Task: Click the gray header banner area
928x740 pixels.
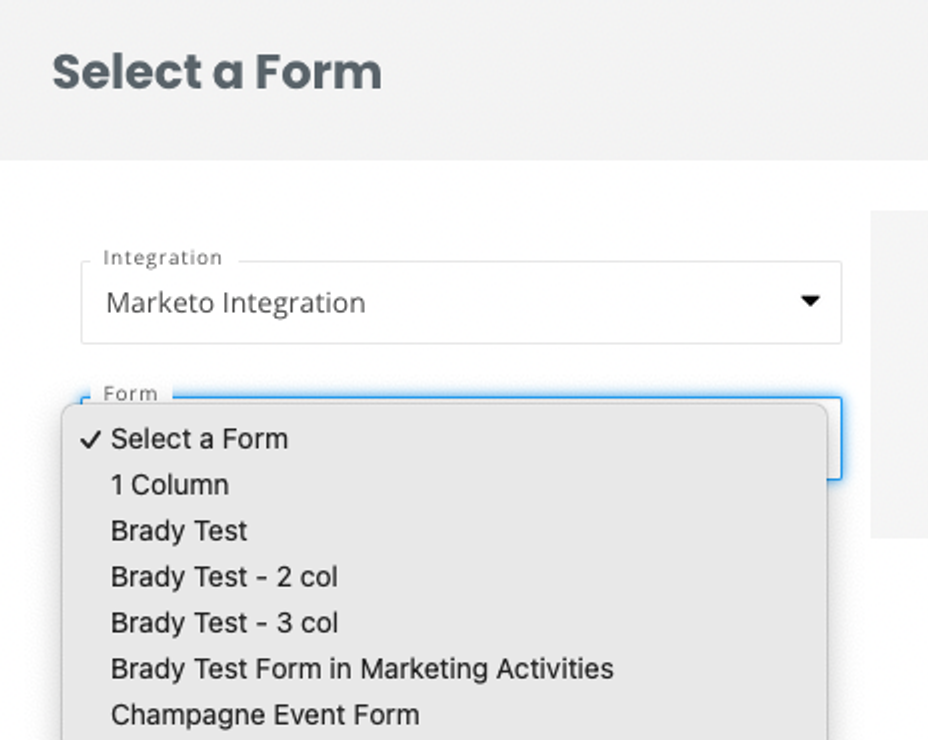Action: pos(650,80)
